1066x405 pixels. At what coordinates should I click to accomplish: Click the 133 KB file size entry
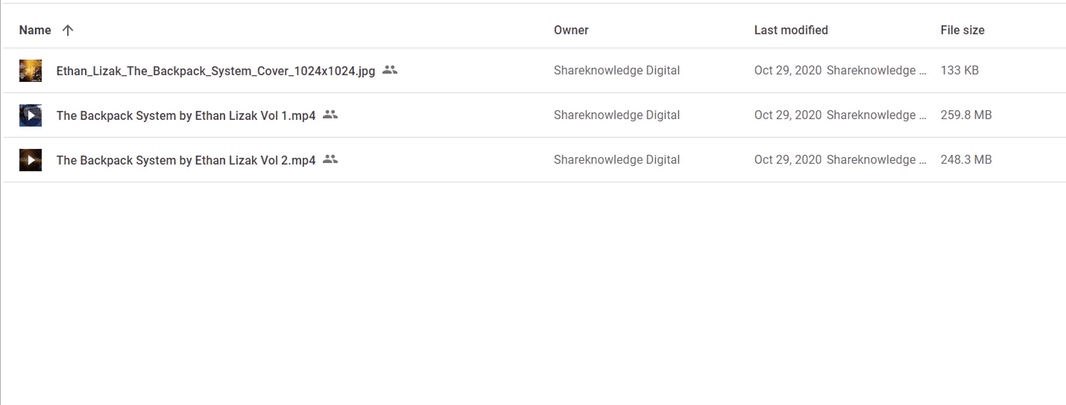point(959,70)
